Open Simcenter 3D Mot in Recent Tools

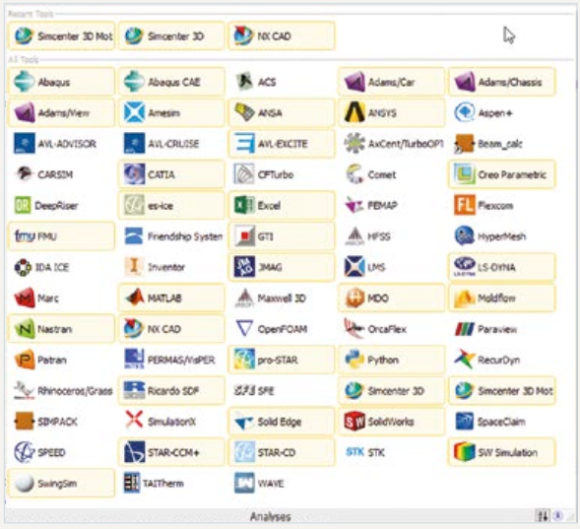(61, 36)
